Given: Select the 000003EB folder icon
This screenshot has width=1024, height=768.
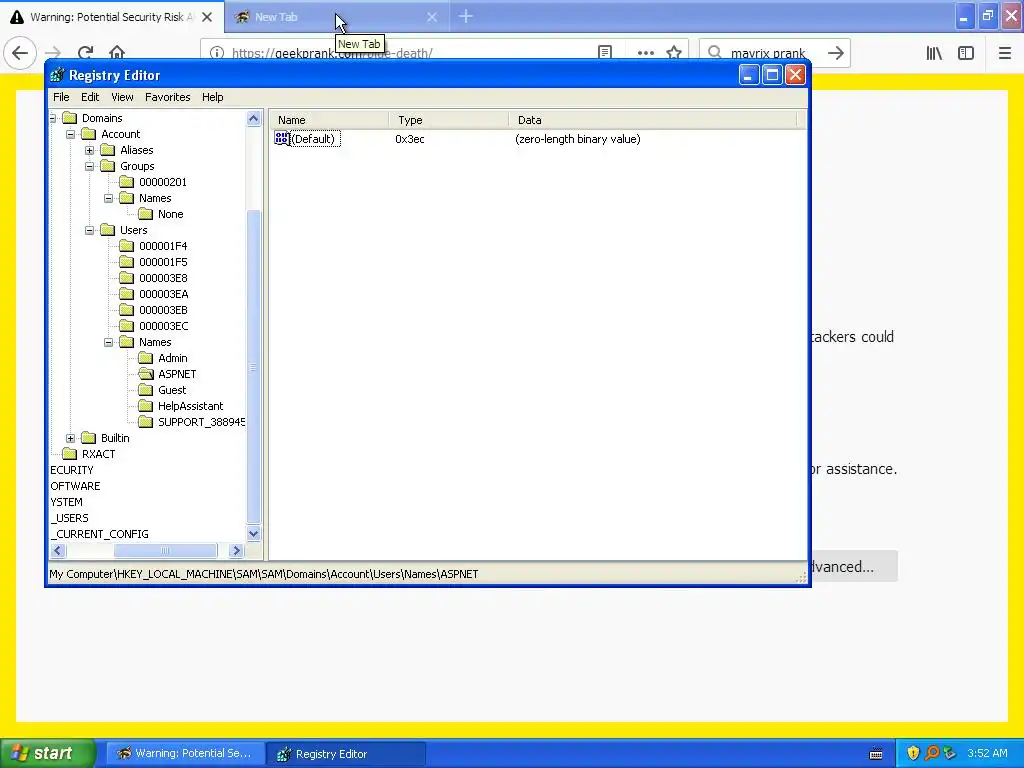Looking at the screenshot, I should 126,310.
